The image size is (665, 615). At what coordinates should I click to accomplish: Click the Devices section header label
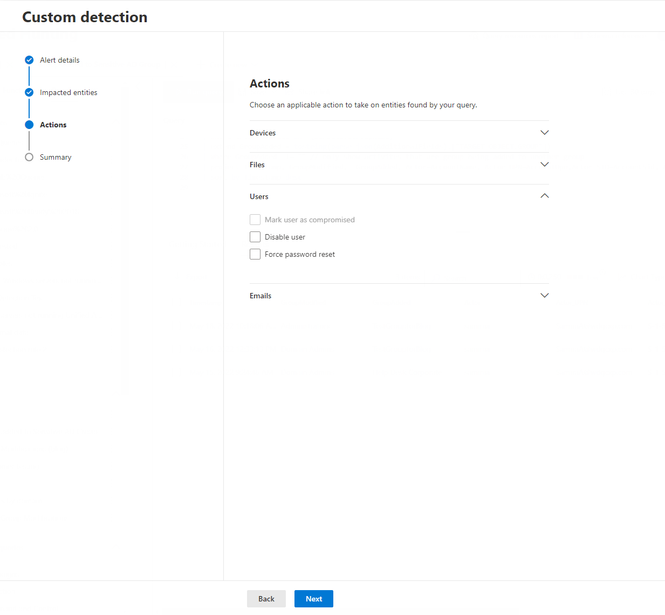coord(263,133)
